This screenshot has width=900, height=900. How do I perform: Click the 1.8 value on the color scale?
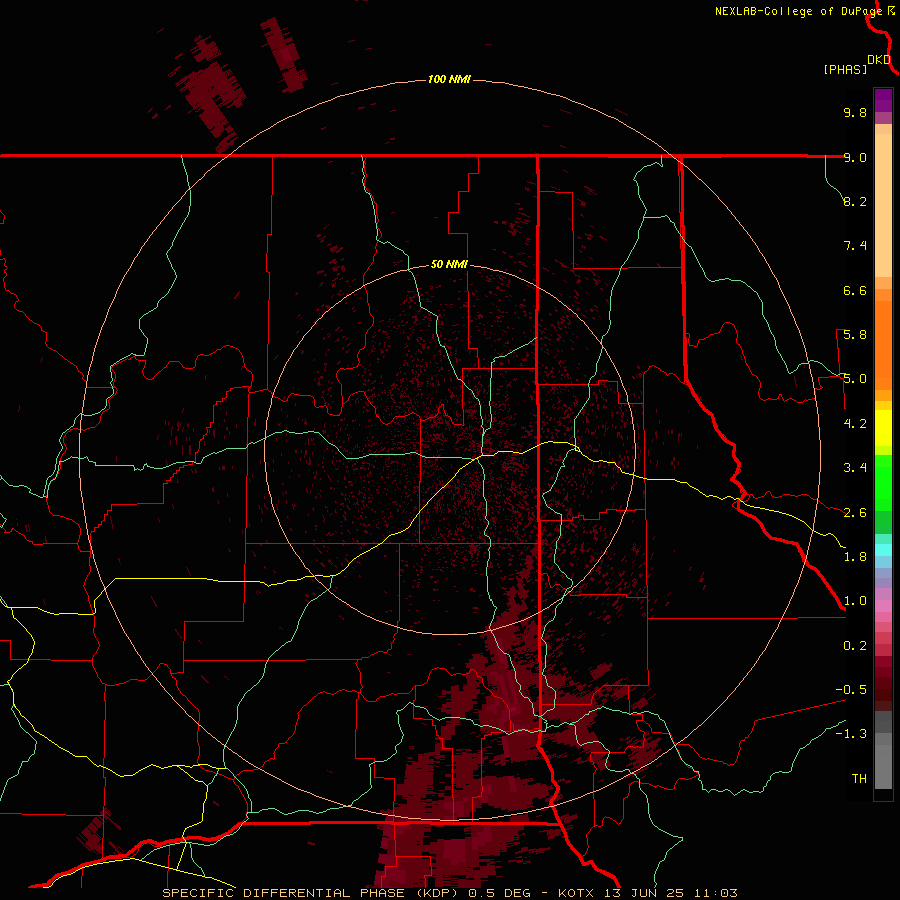tap(855, 557)
